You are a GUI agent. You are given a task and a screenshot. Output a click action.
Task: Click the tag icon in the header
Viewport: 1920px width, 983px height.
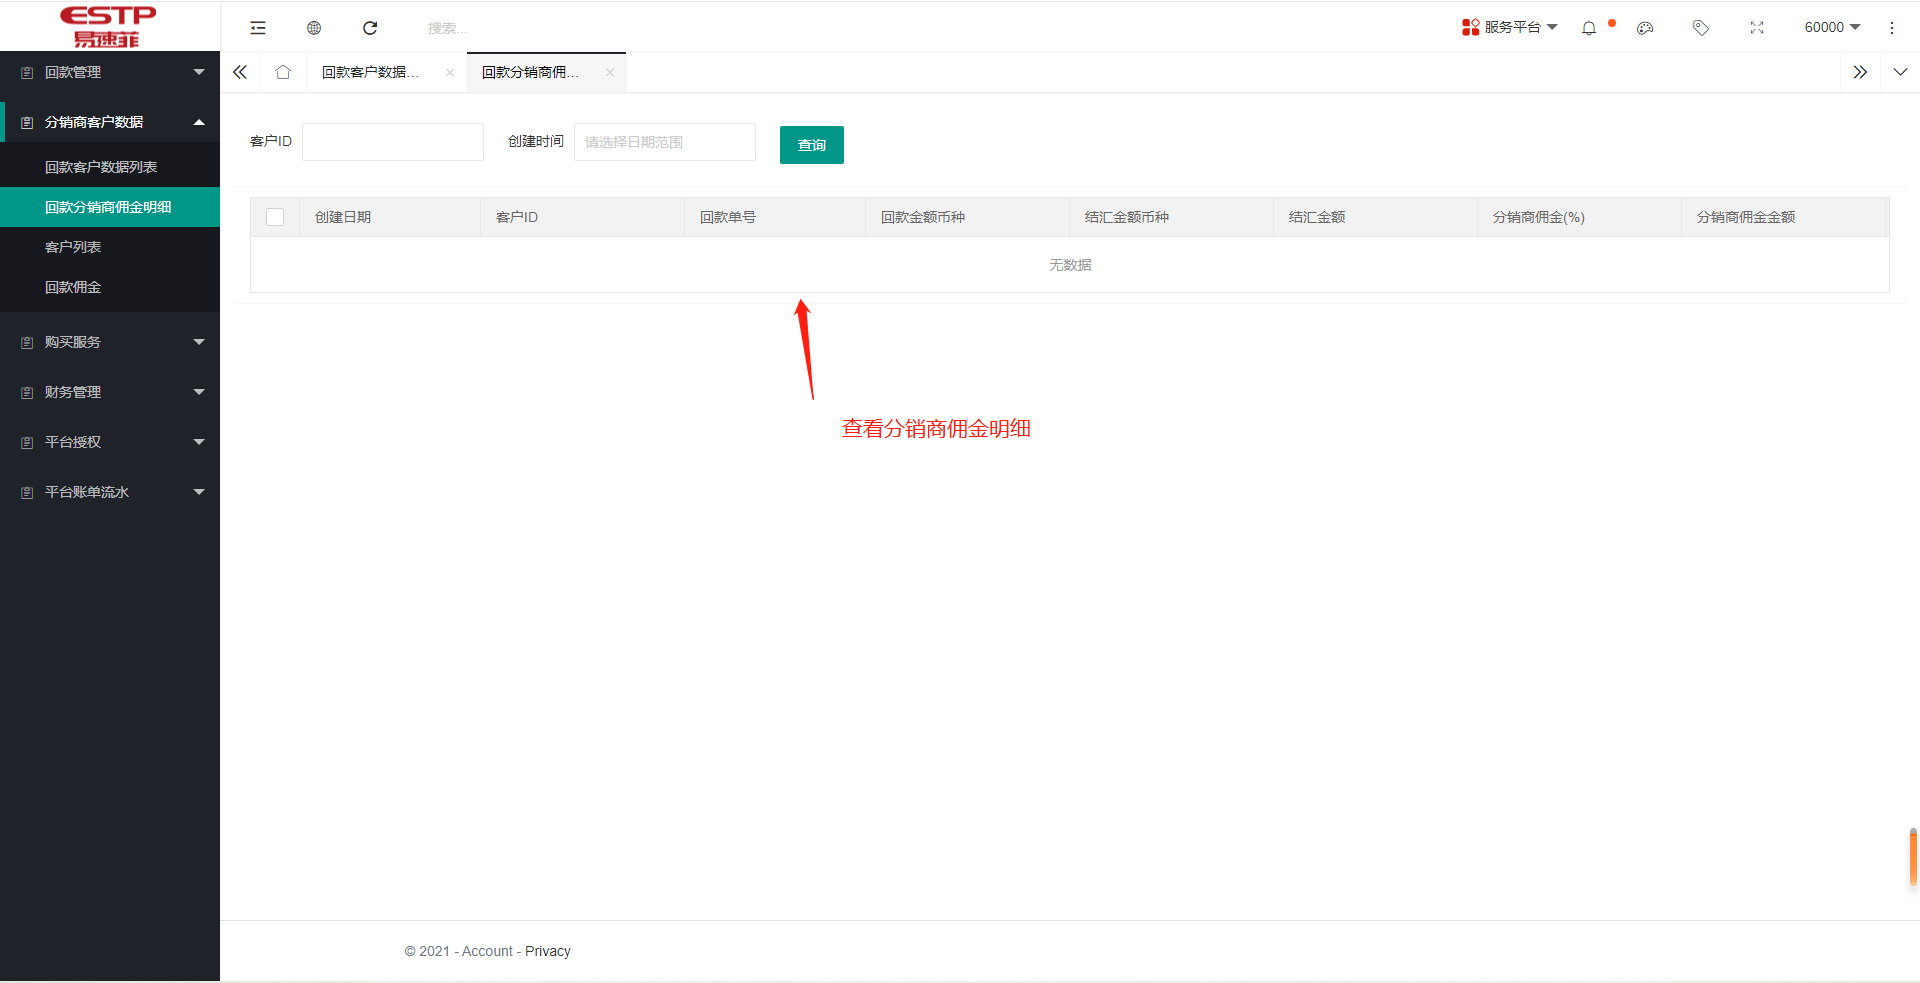point(1700,27)
